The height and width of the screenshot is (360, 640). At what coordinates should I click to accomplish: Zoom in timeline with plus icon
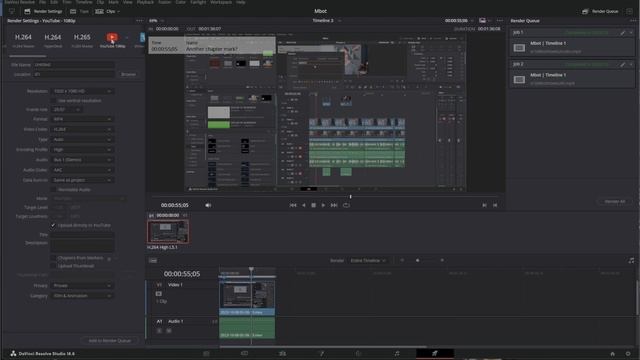click(442, 260)
